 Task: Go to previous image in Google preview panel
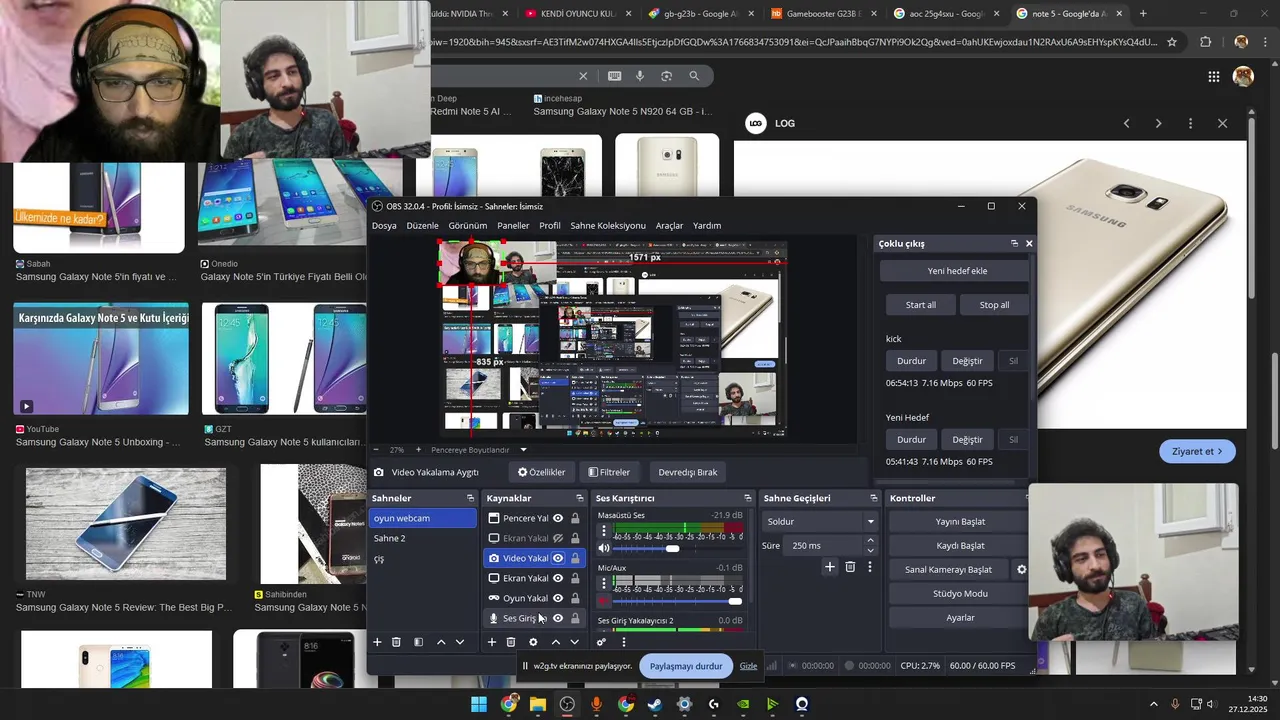pos(1126,123)
